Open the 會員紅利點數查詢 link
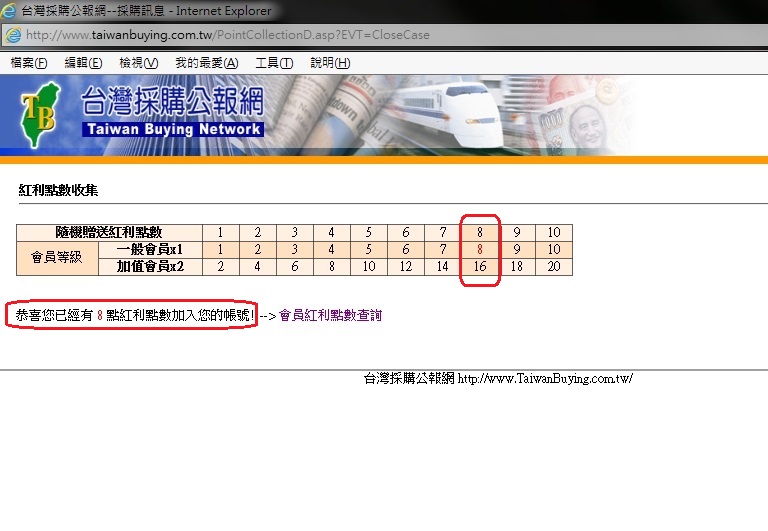The height and width of the screenshot is (531, 768). [x=331, y=315]
